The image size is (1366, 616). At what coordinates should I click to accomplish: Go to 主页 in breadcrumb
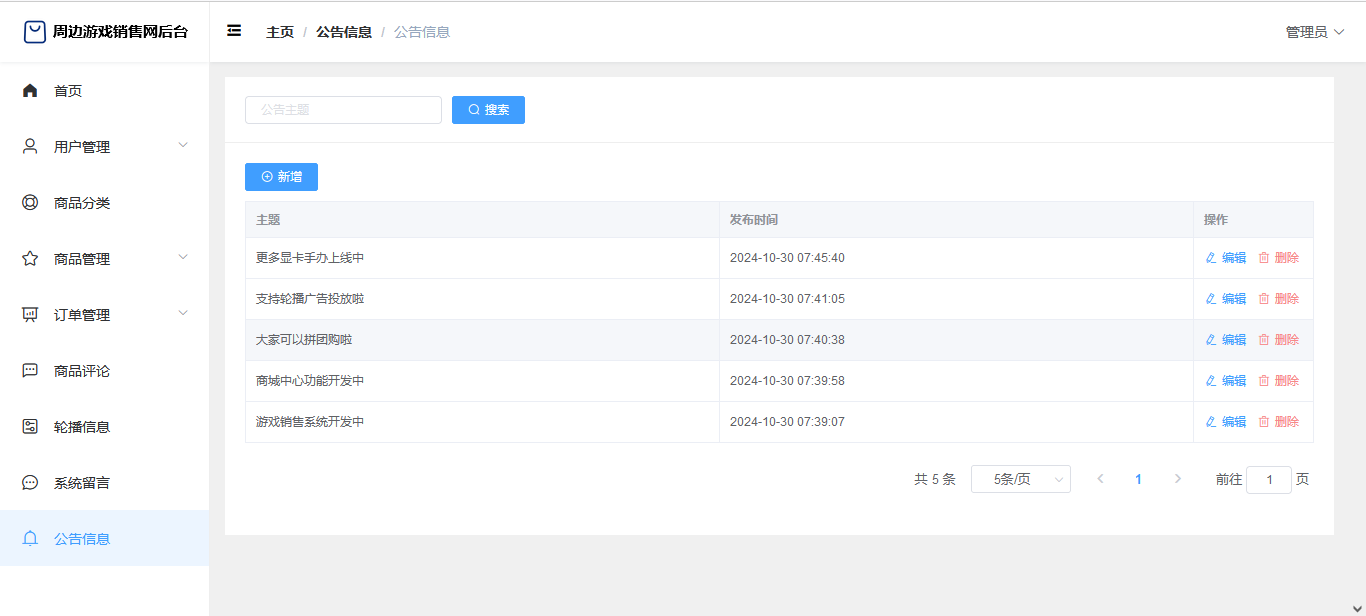coord(280,32)
